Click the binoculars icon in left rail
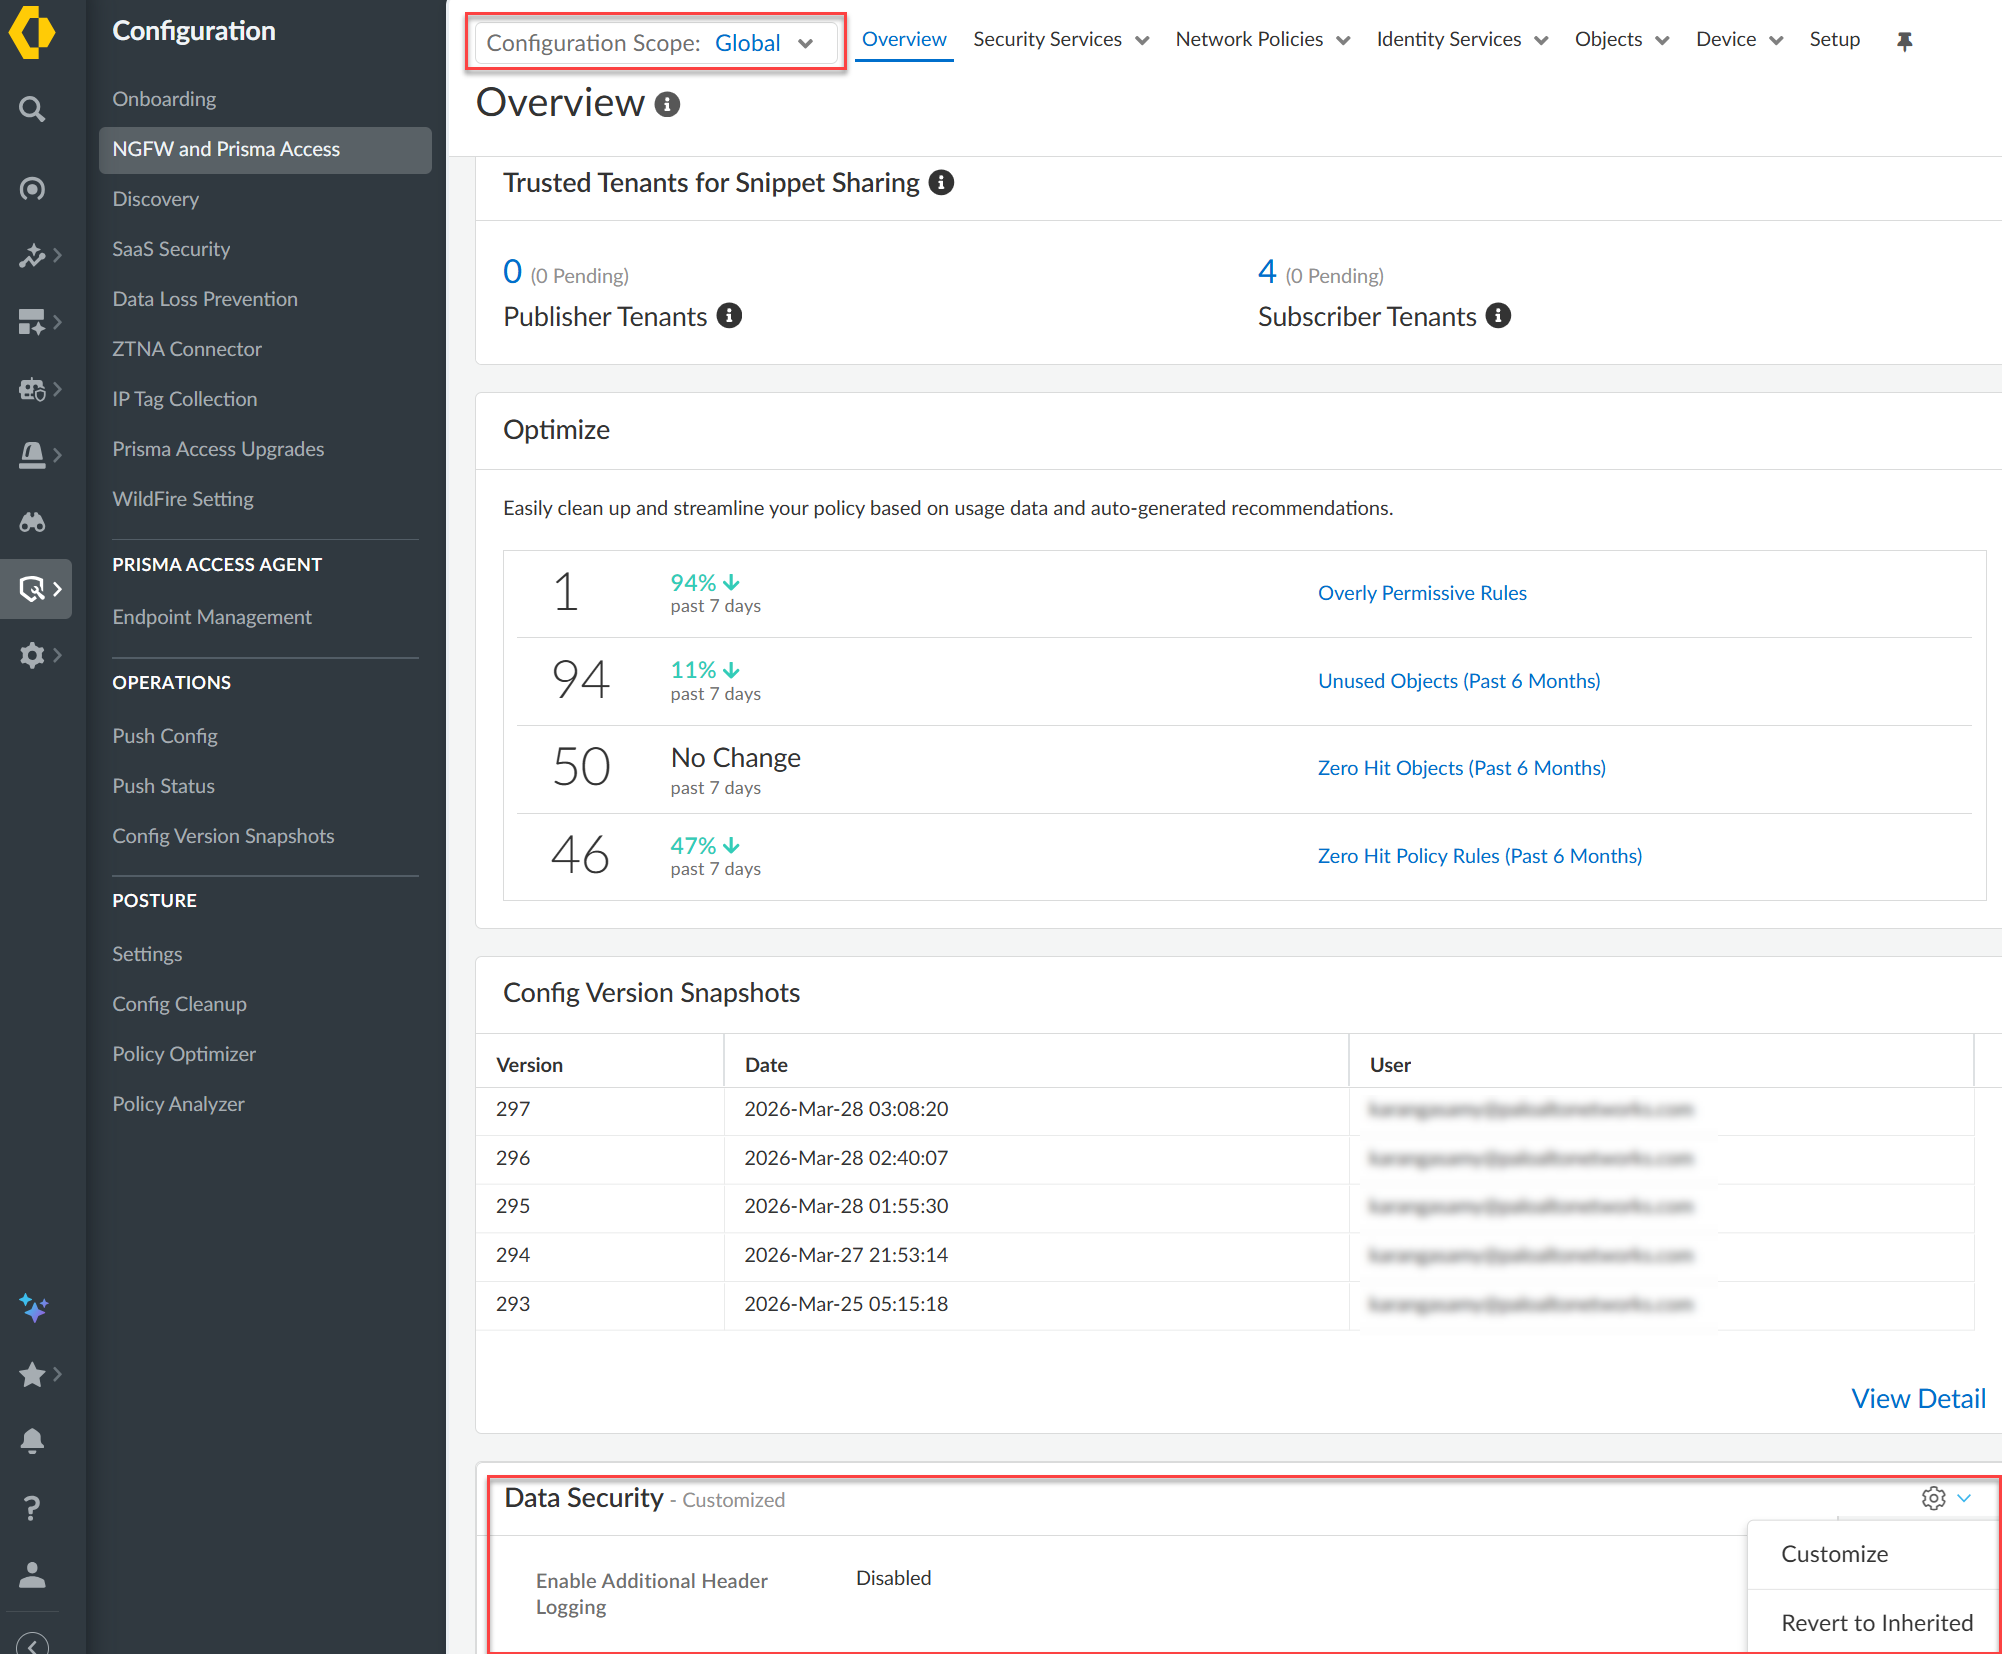2002x1654 pixels. 32,522
